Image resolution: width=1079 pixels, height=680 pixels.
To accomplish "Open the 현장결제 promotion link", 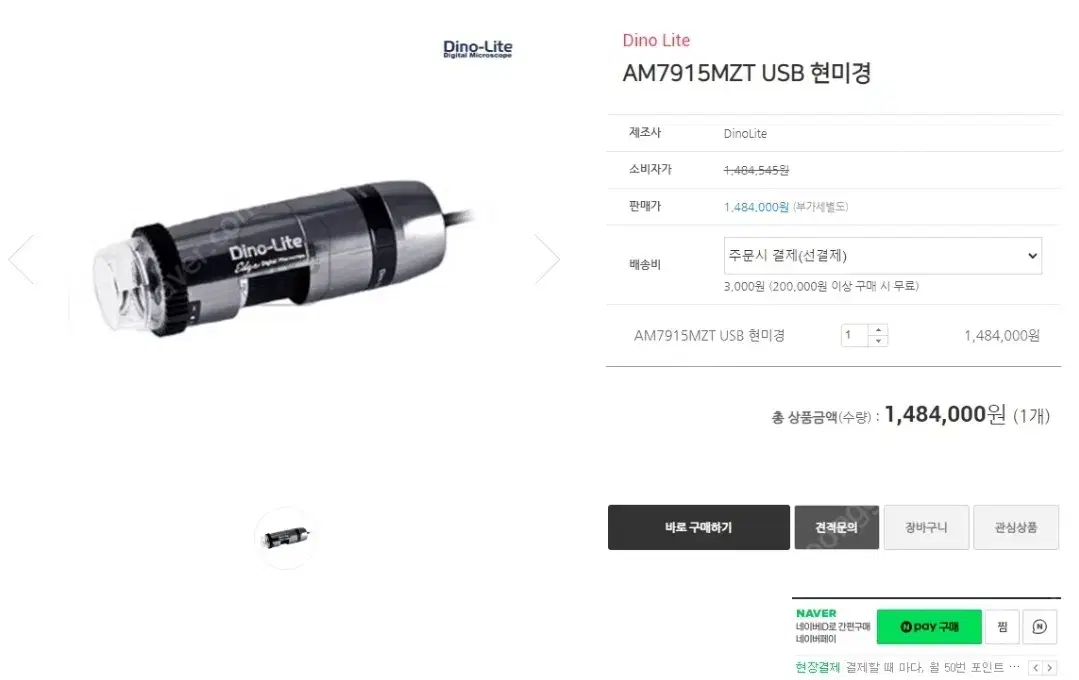I will (x=818, y=668).
